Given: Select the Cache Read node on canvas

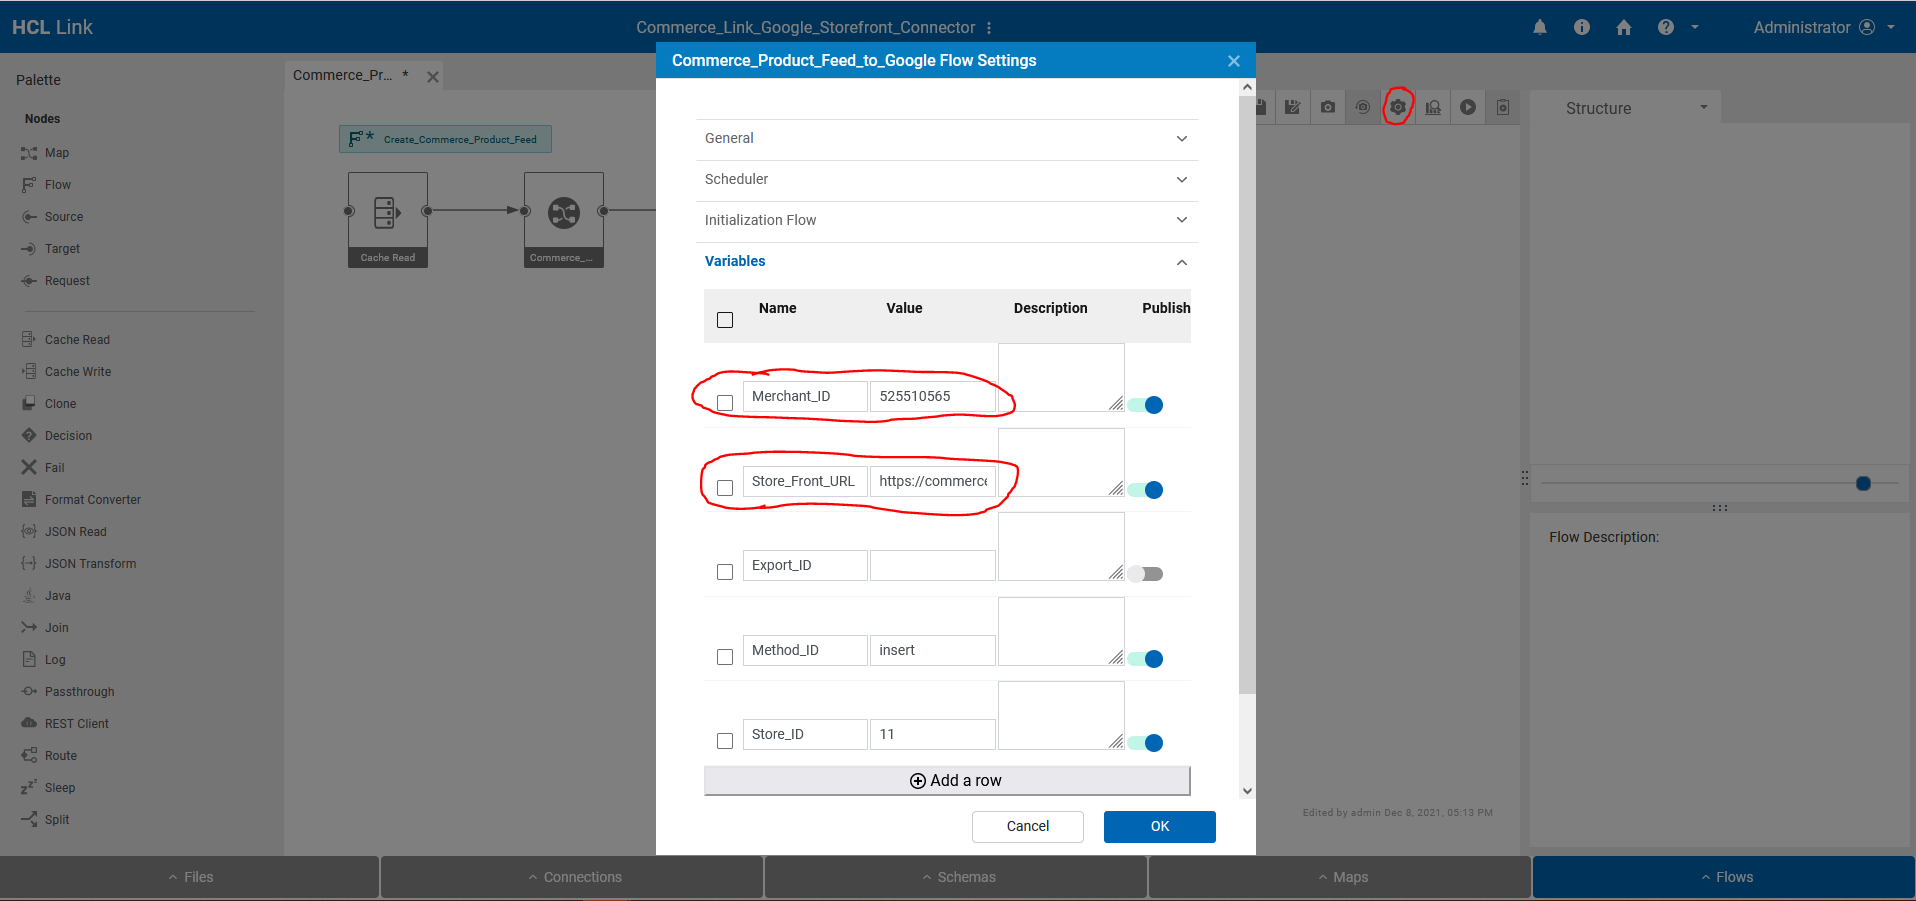Looking at the screenshot, I should tap(388, 219).
